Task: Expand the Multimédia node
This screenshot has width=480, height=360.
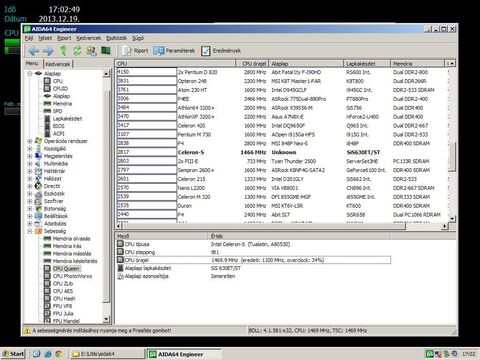Action: coord(30,164)
